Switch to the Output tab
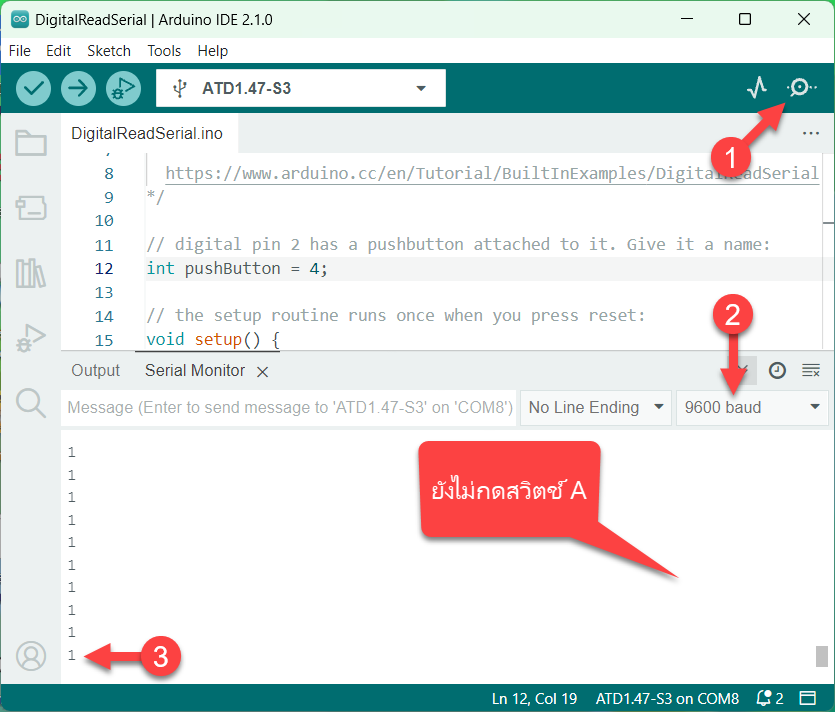 tap(96, 370)
